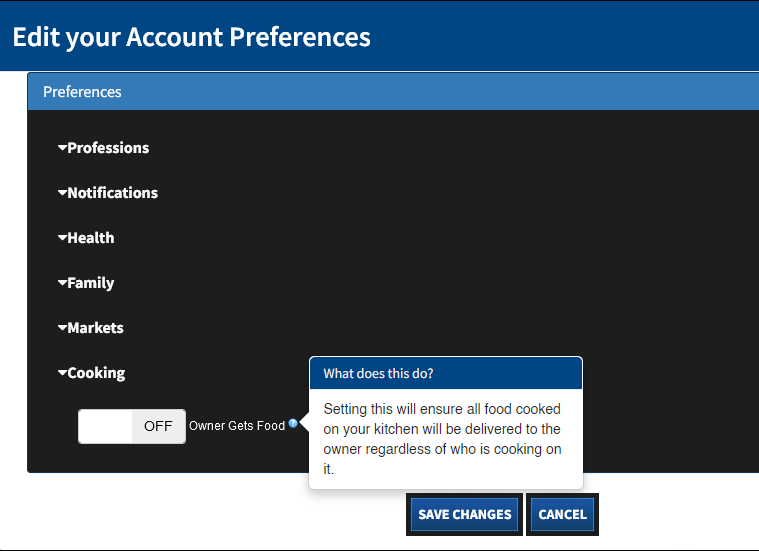Expand the Health preferences heading

(x=91, y=238)
